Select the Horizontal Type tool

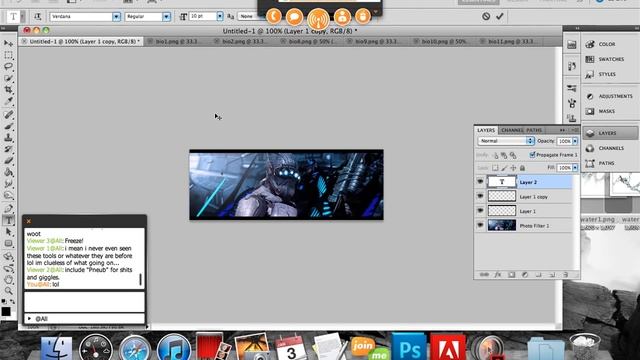(x=9, y=220)
